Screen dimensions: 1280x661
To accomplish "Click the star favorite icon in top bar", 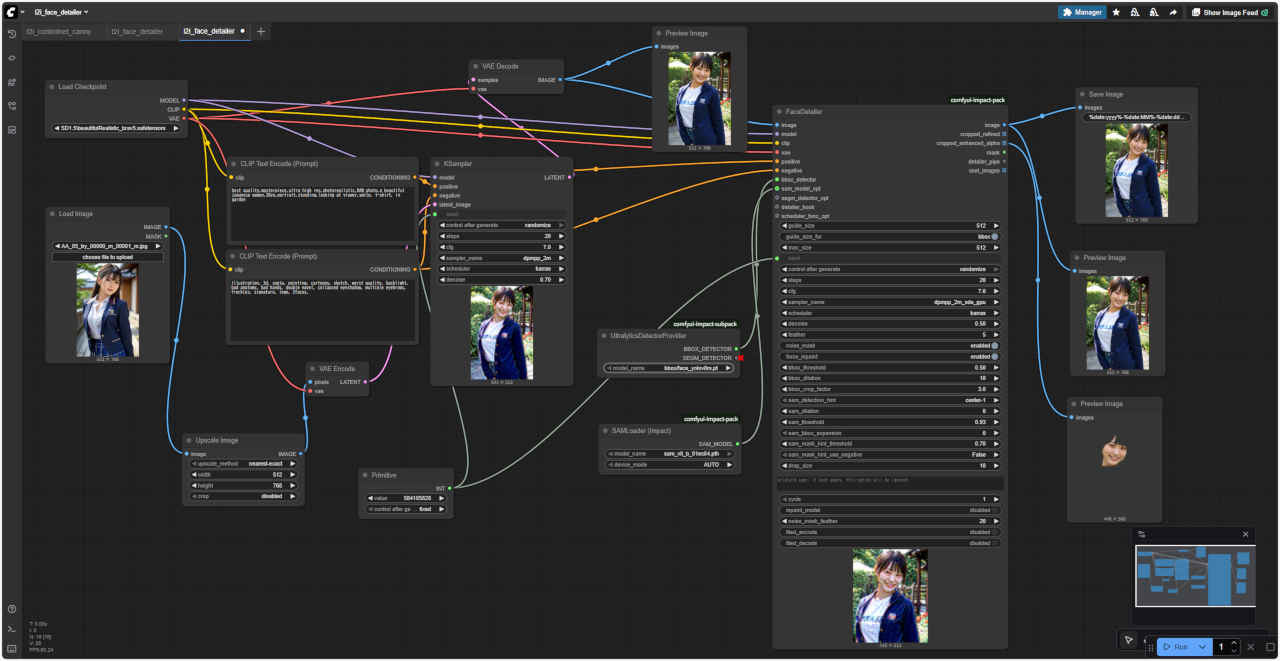I will [x=1116, y=13].
